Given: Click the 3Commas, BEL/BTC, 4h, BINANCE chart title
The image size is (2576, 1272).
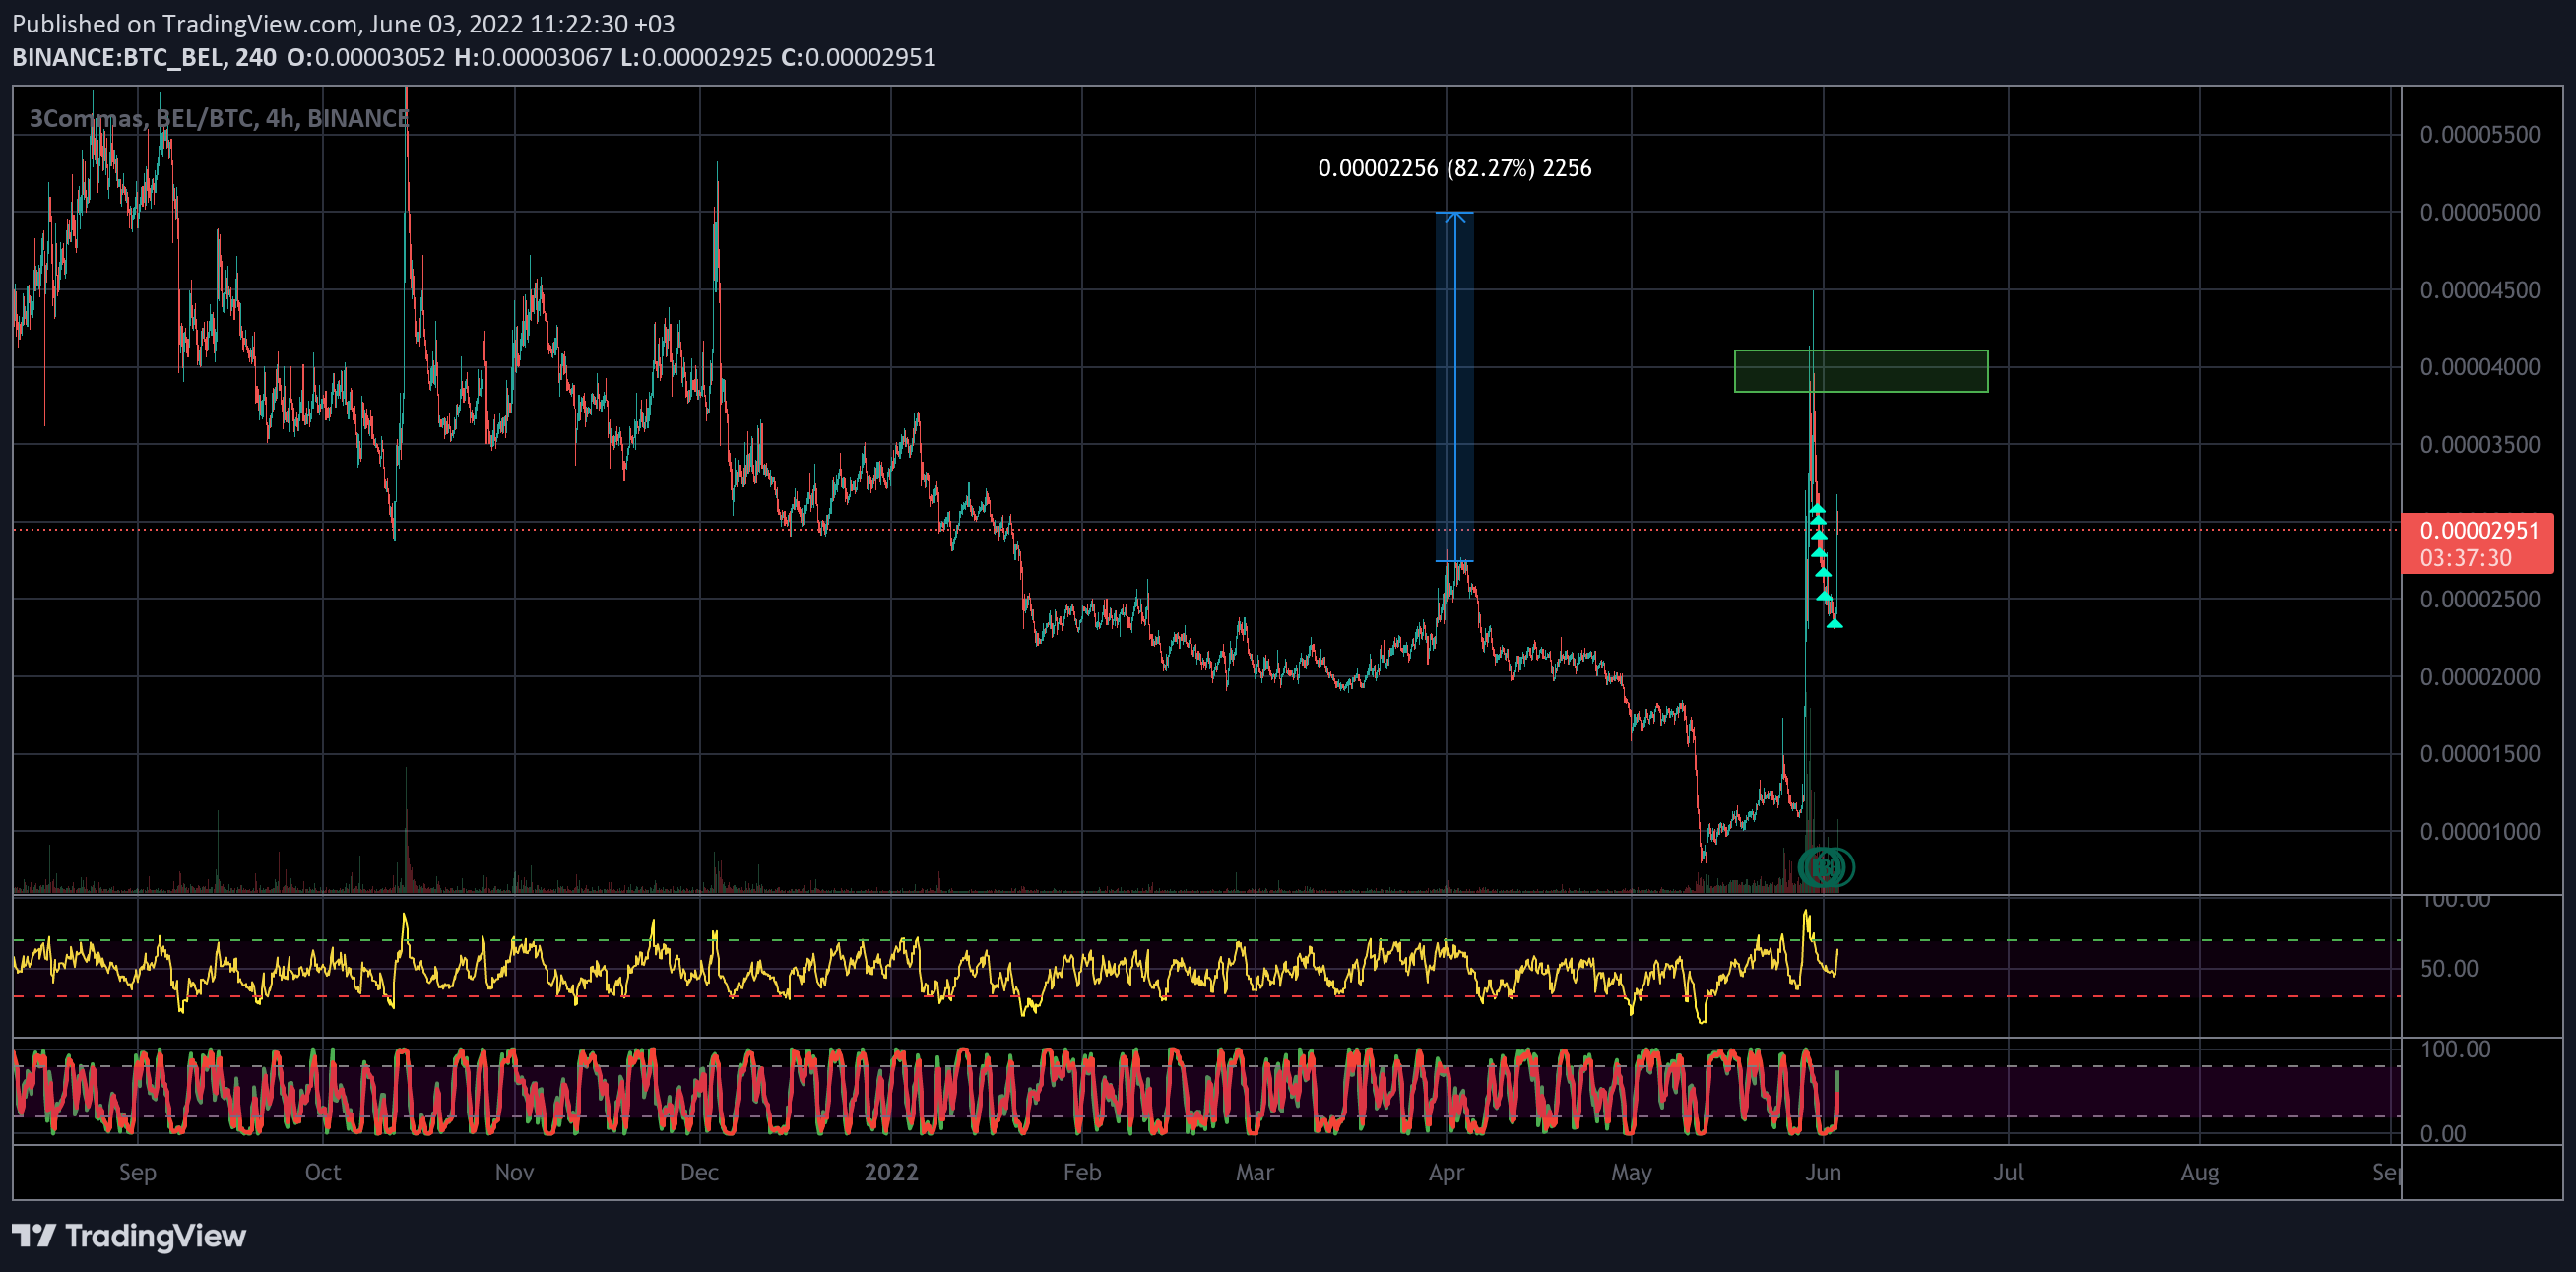Looking at the screenshot, I should coord(219,118).
